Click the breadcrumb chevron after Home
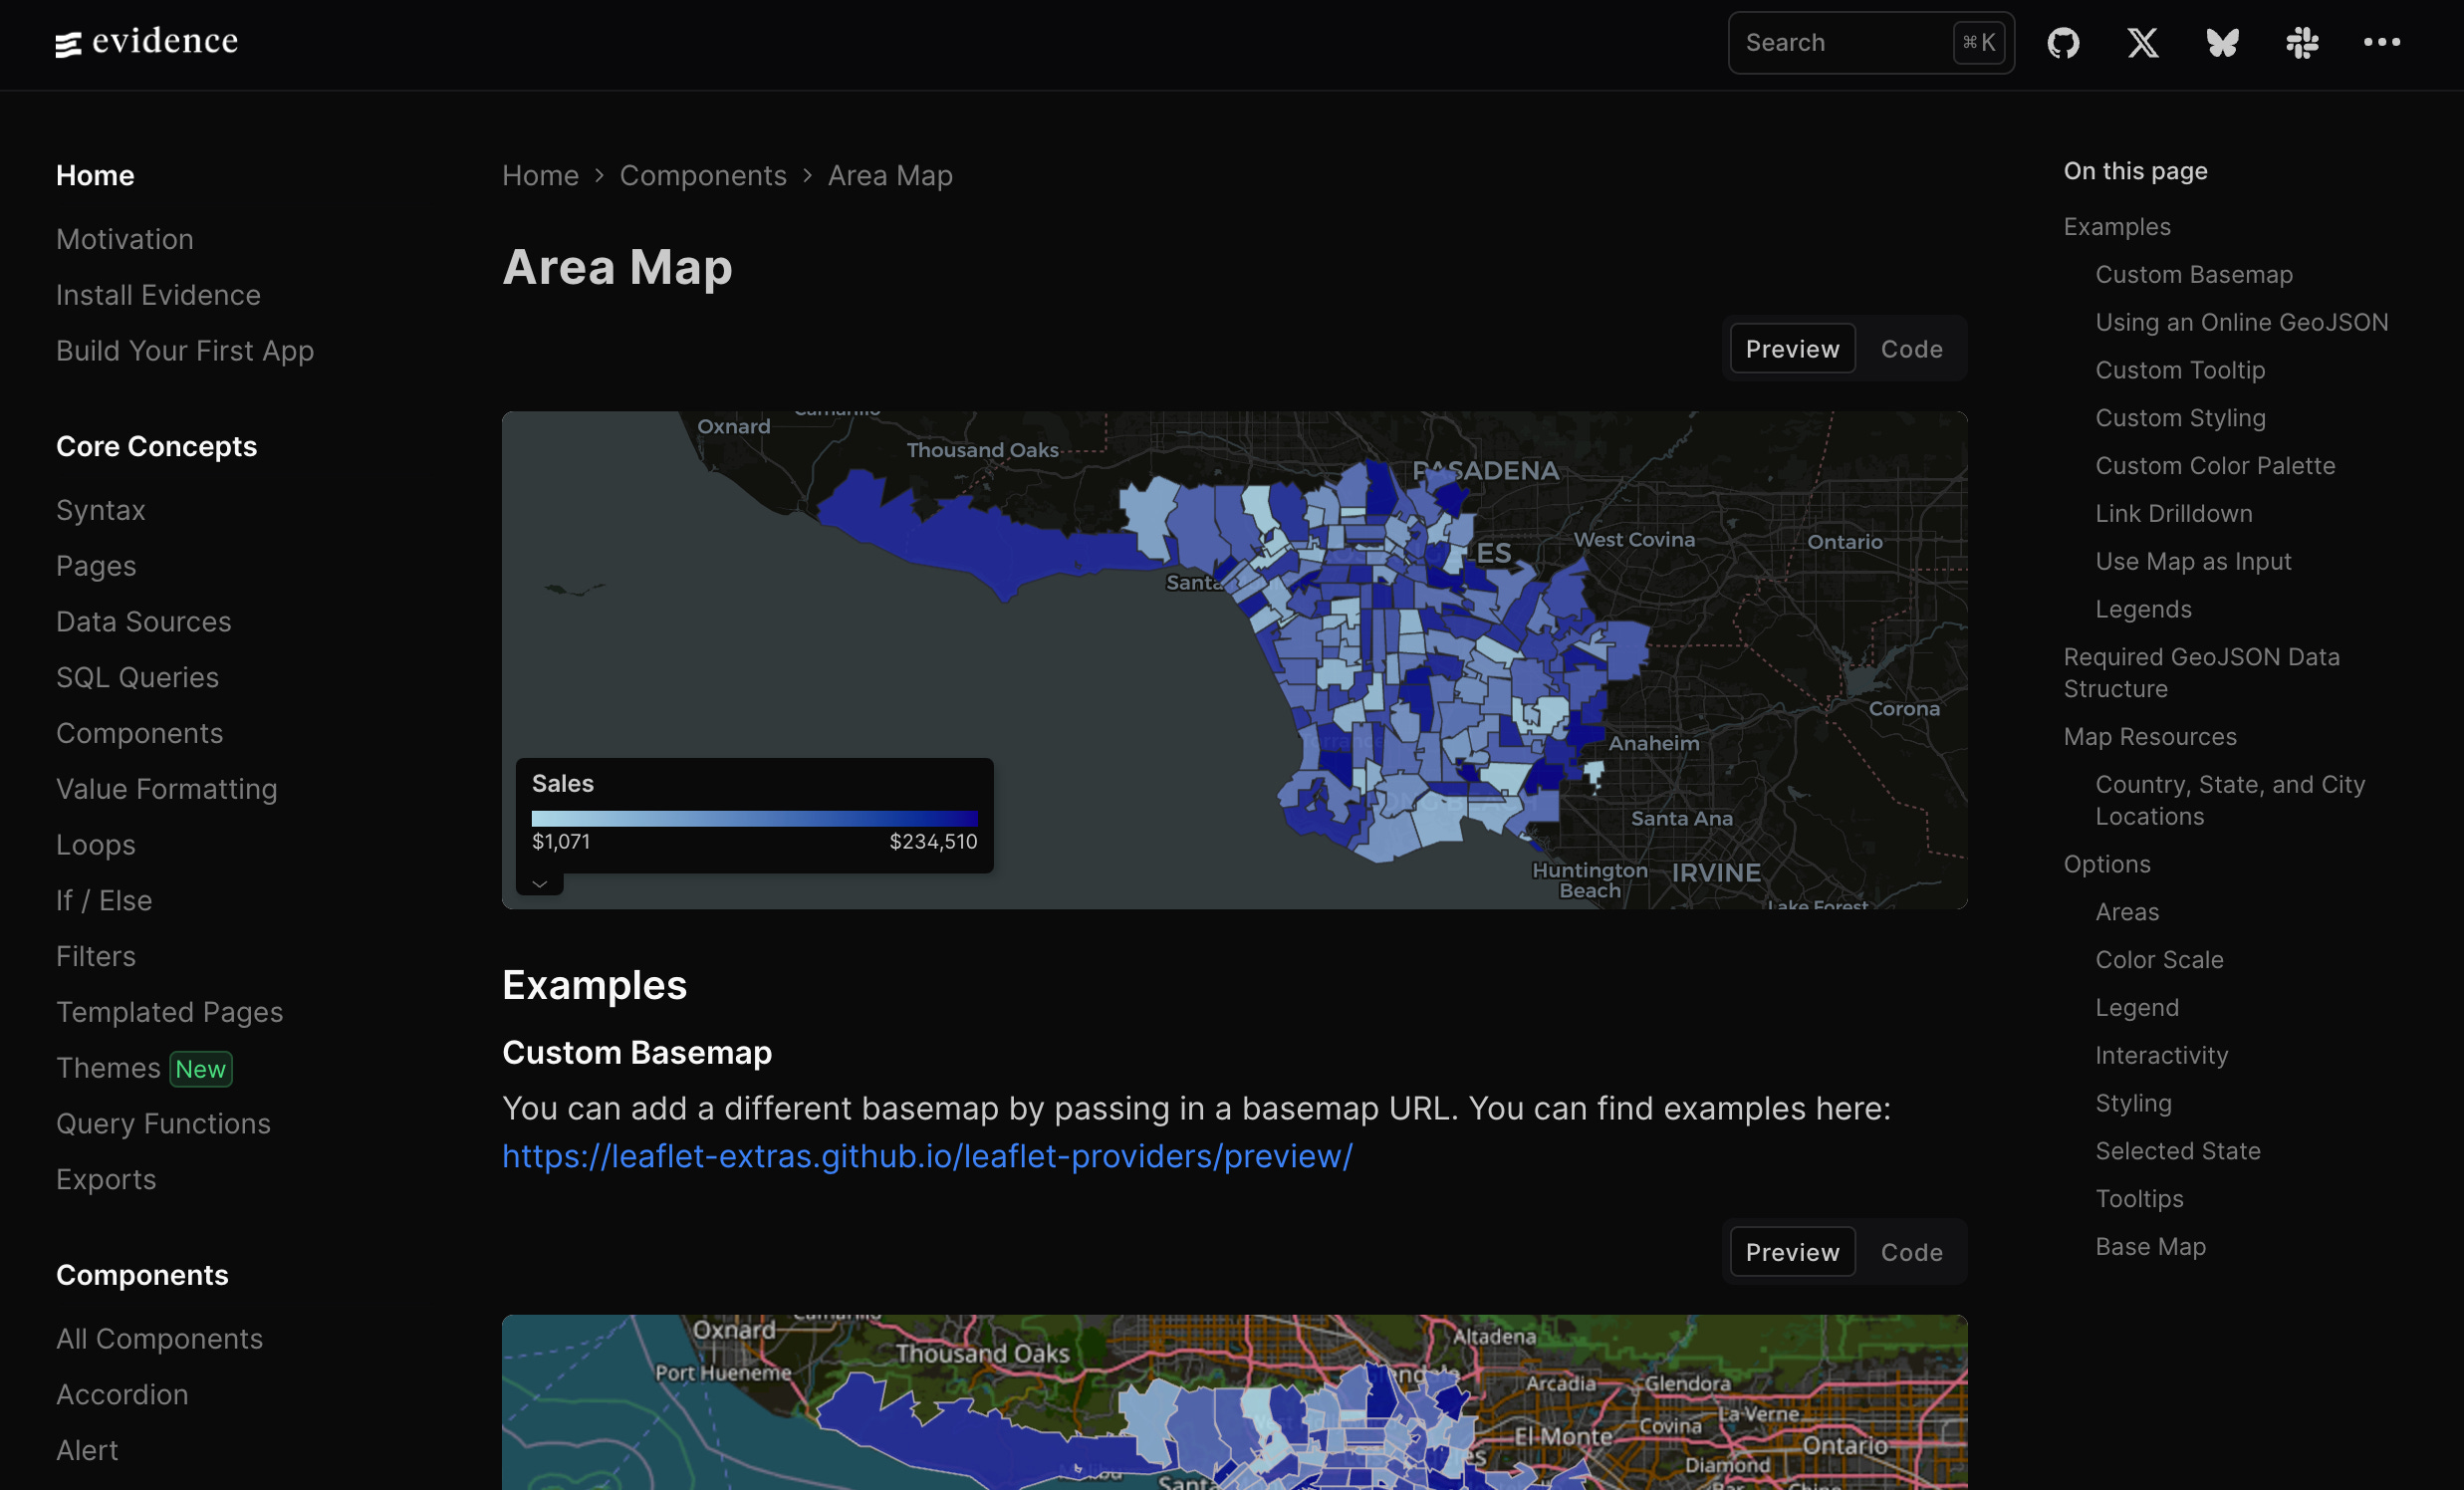This screenshot has width=2464, height=1490. click(x=599, y=176)
